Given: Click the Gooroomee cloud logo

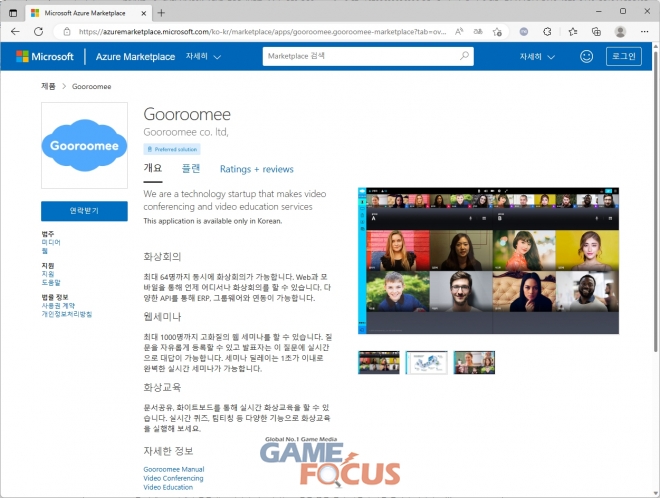Looking at the screenshot, I should pos(84,145).
